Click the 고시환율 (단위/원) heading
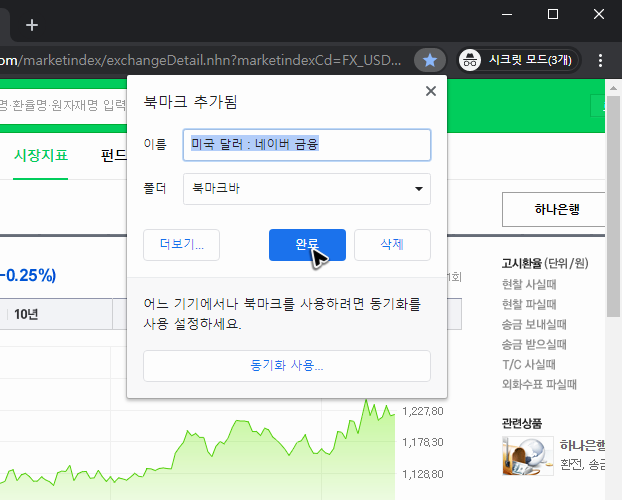 pyautogui.click(x=545, y=263)
